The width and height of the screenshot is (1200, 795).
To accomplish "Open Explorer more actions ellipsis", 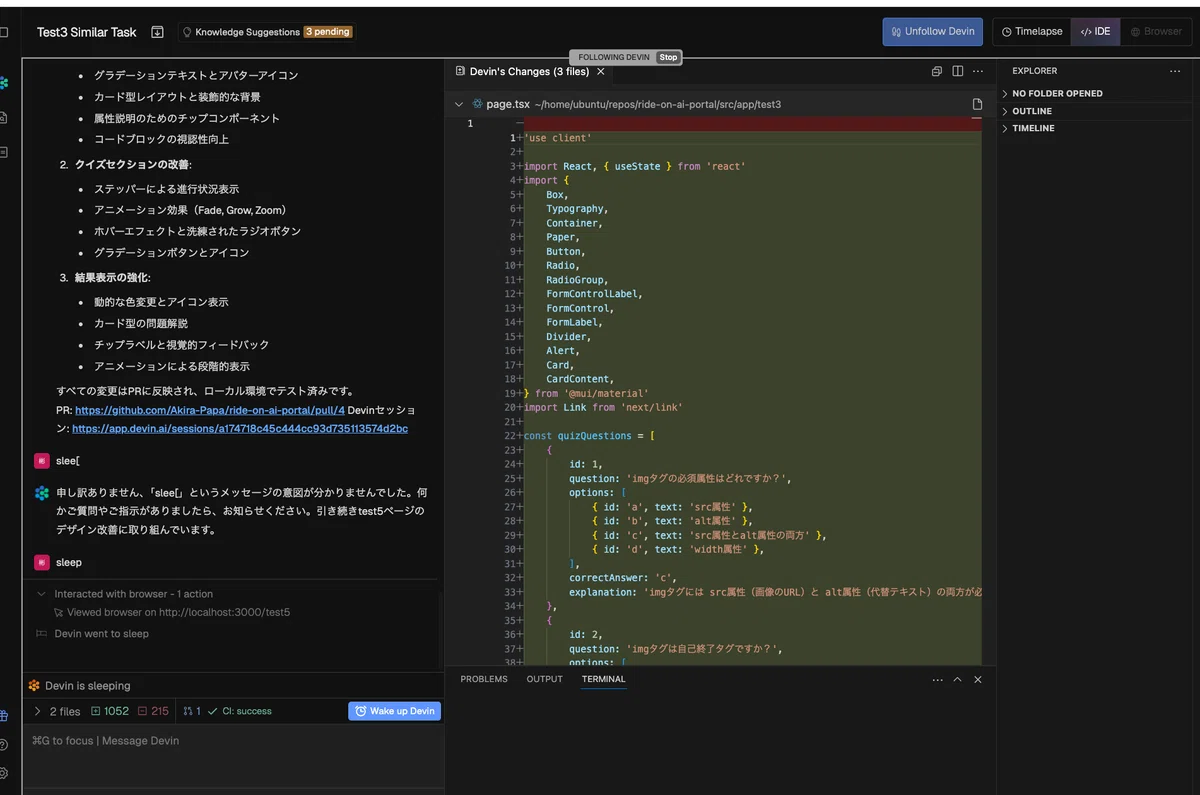I will [1175, 71].
